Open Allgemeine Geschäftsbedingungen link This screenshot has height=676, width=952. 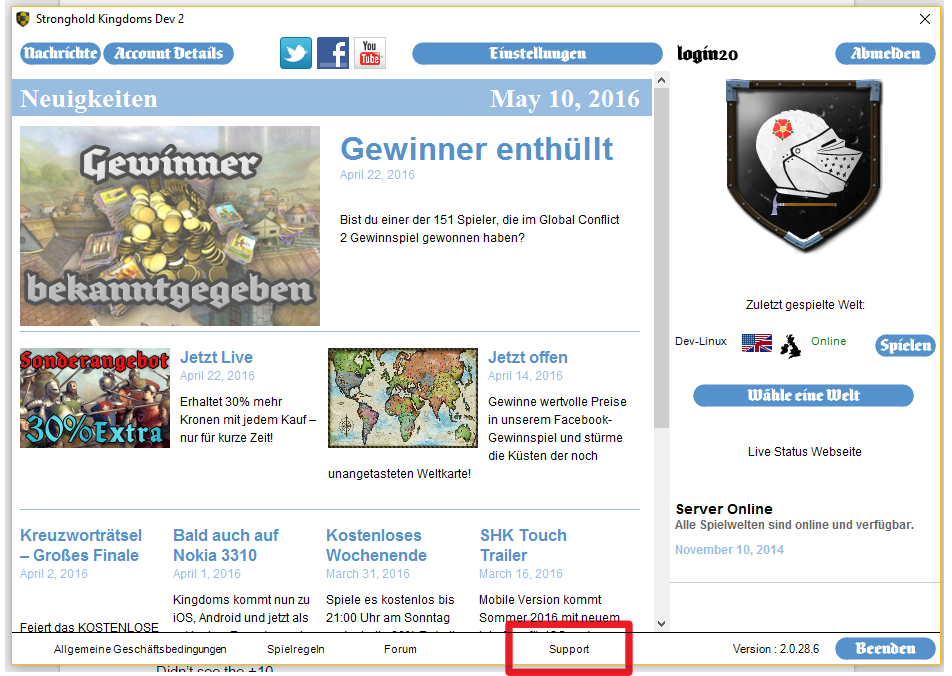pos(140,649)
